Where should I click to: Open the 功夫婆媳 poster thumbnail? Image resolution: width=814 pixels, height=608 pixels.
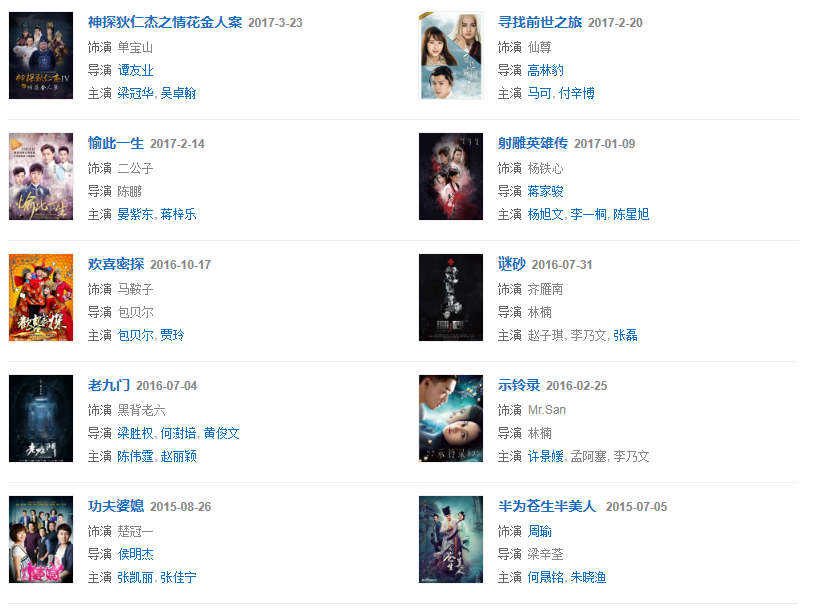pyautogui.click(x=41, y=540)
